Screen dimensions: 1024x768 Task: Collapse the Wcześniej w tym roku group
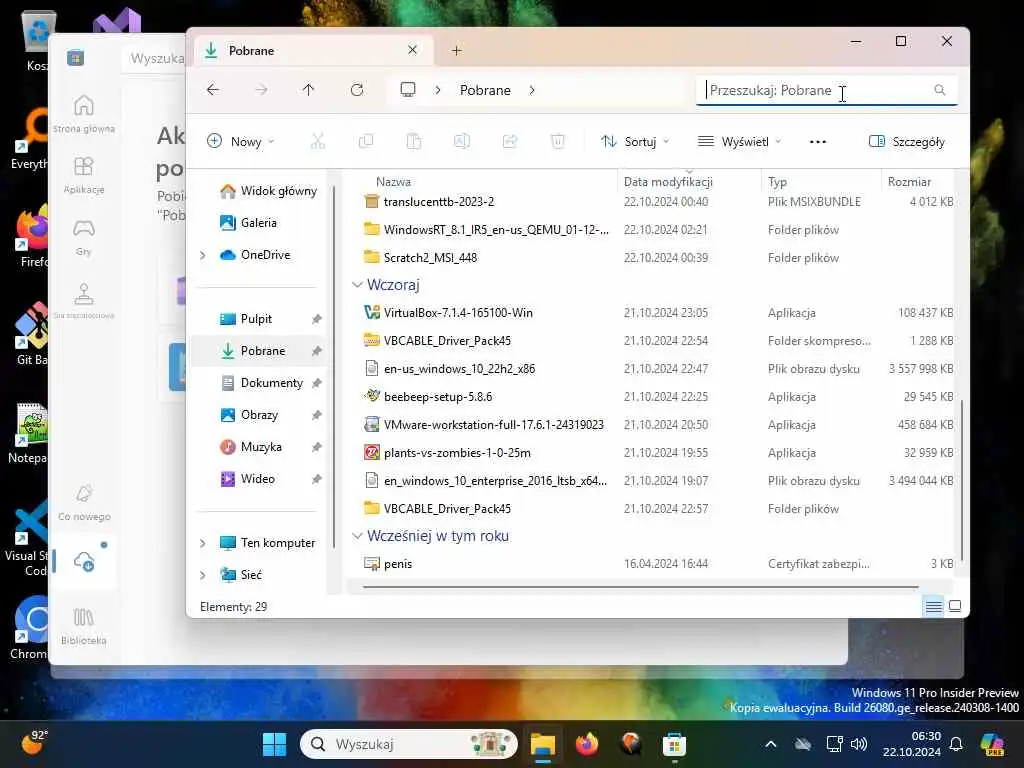click(x=357, y=536)
